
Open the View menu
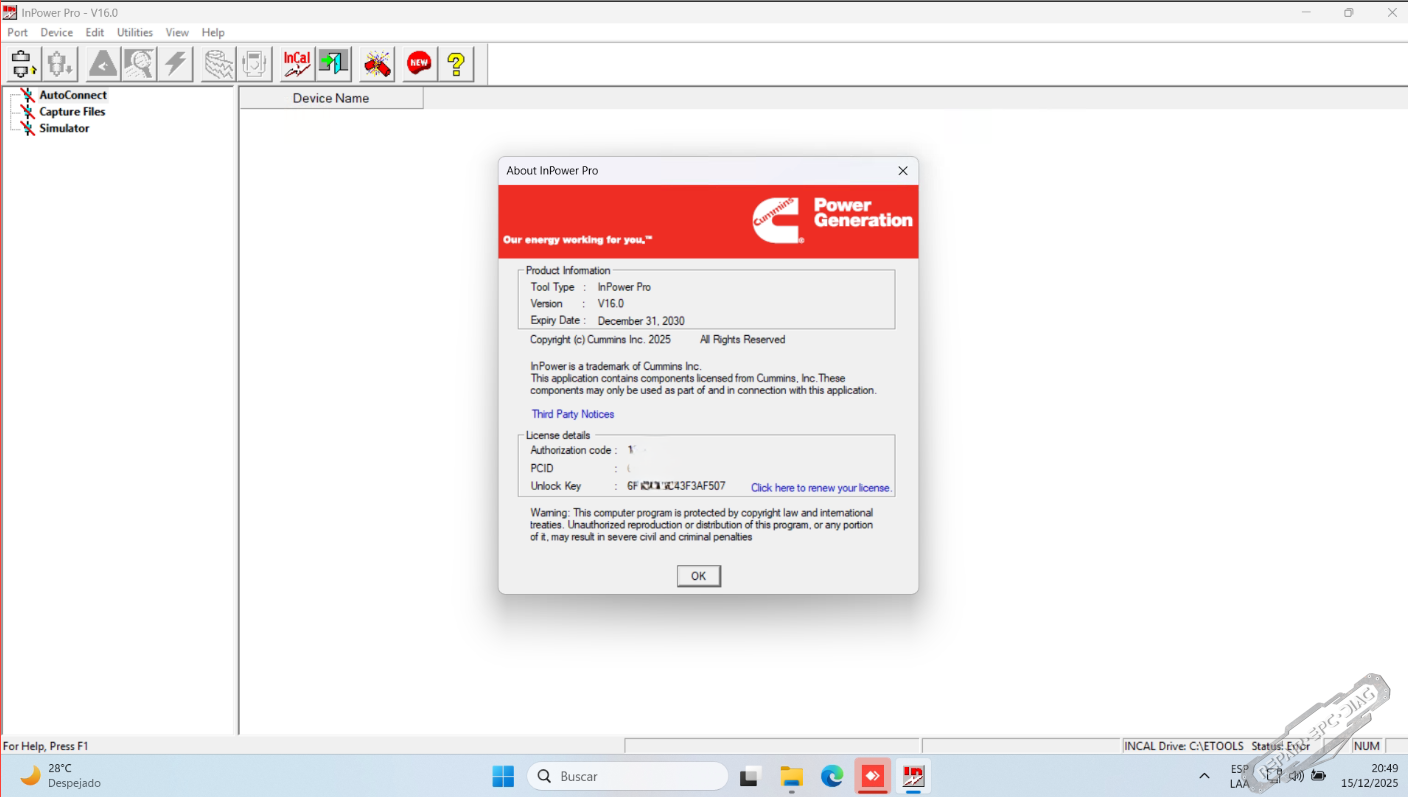click(177, 32)
